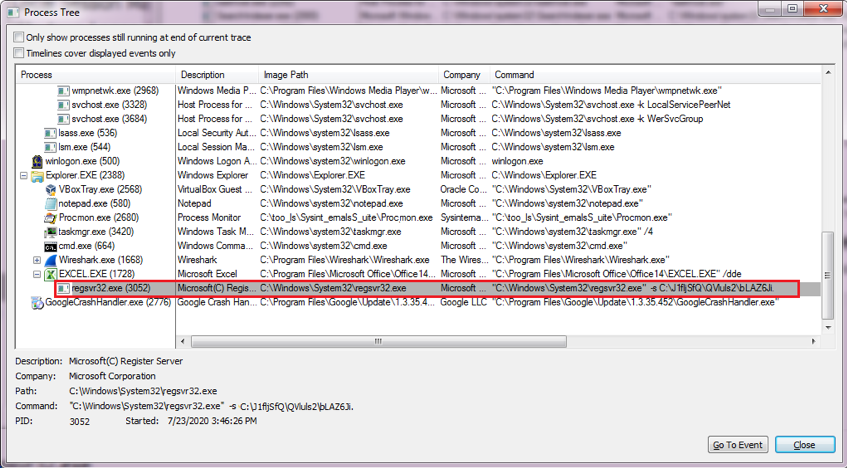Sort by the Description column header
847x468 pixels.
click(x=216, y=75)
